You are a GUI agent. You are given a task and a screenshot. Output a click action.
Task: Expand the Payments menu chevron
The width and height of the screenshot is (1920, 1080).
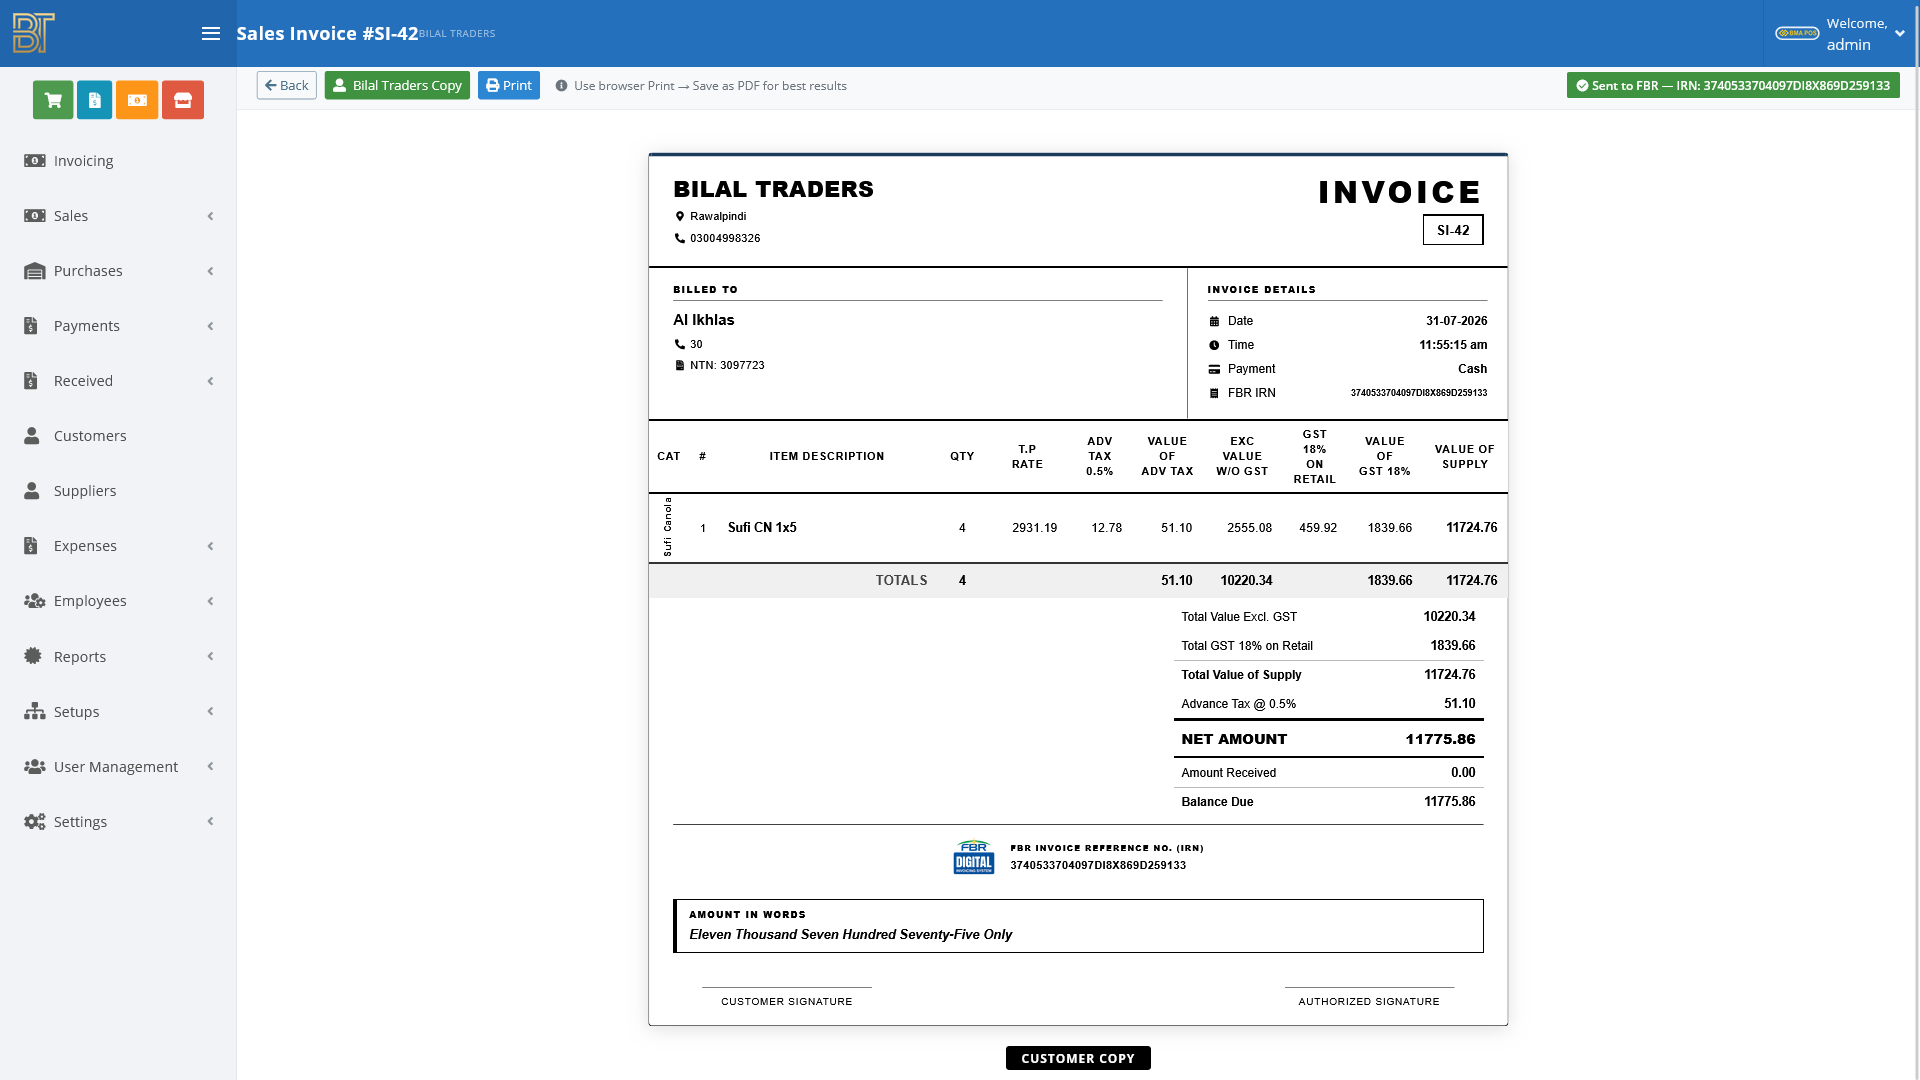click(x=210, y=326)
